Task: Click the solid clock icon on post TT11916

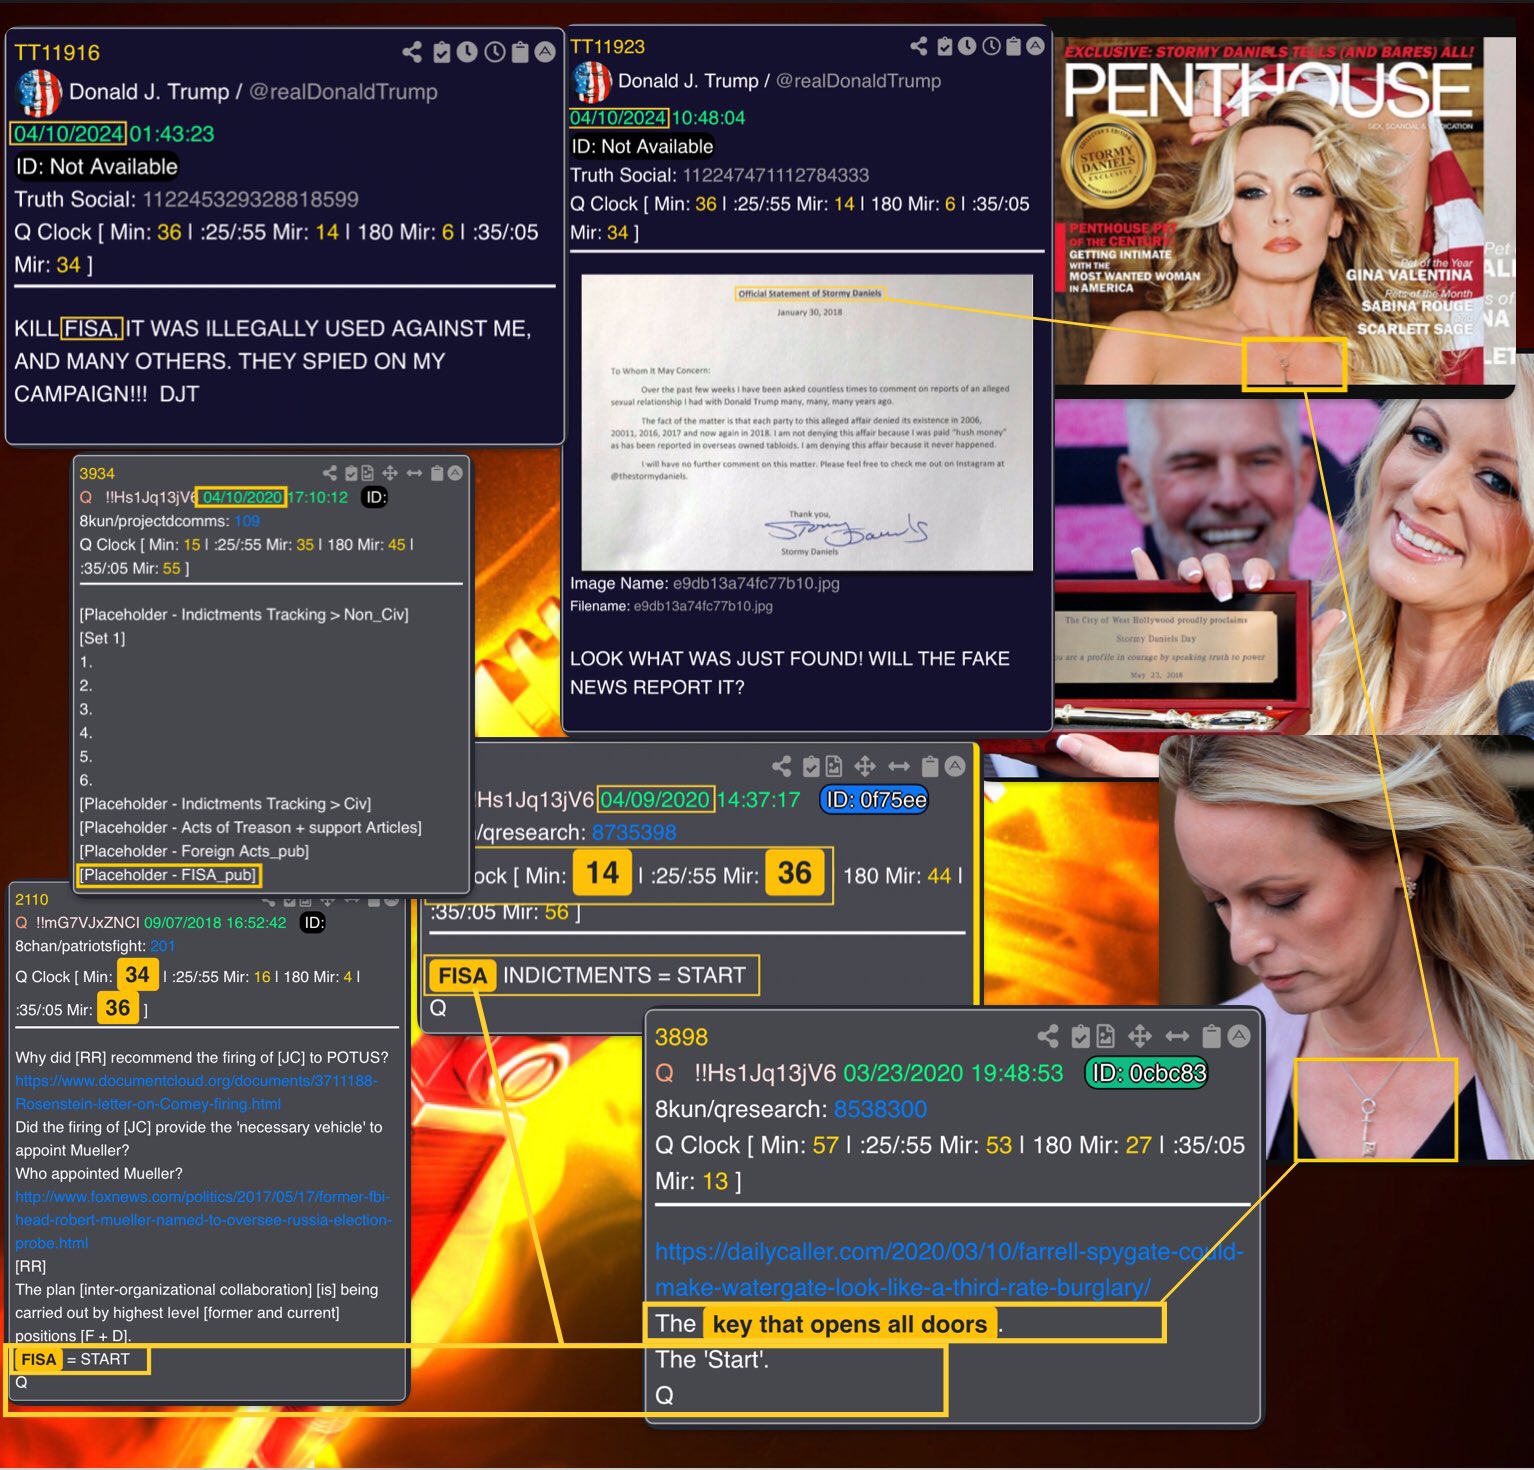Action: click(x=467, y=52)
